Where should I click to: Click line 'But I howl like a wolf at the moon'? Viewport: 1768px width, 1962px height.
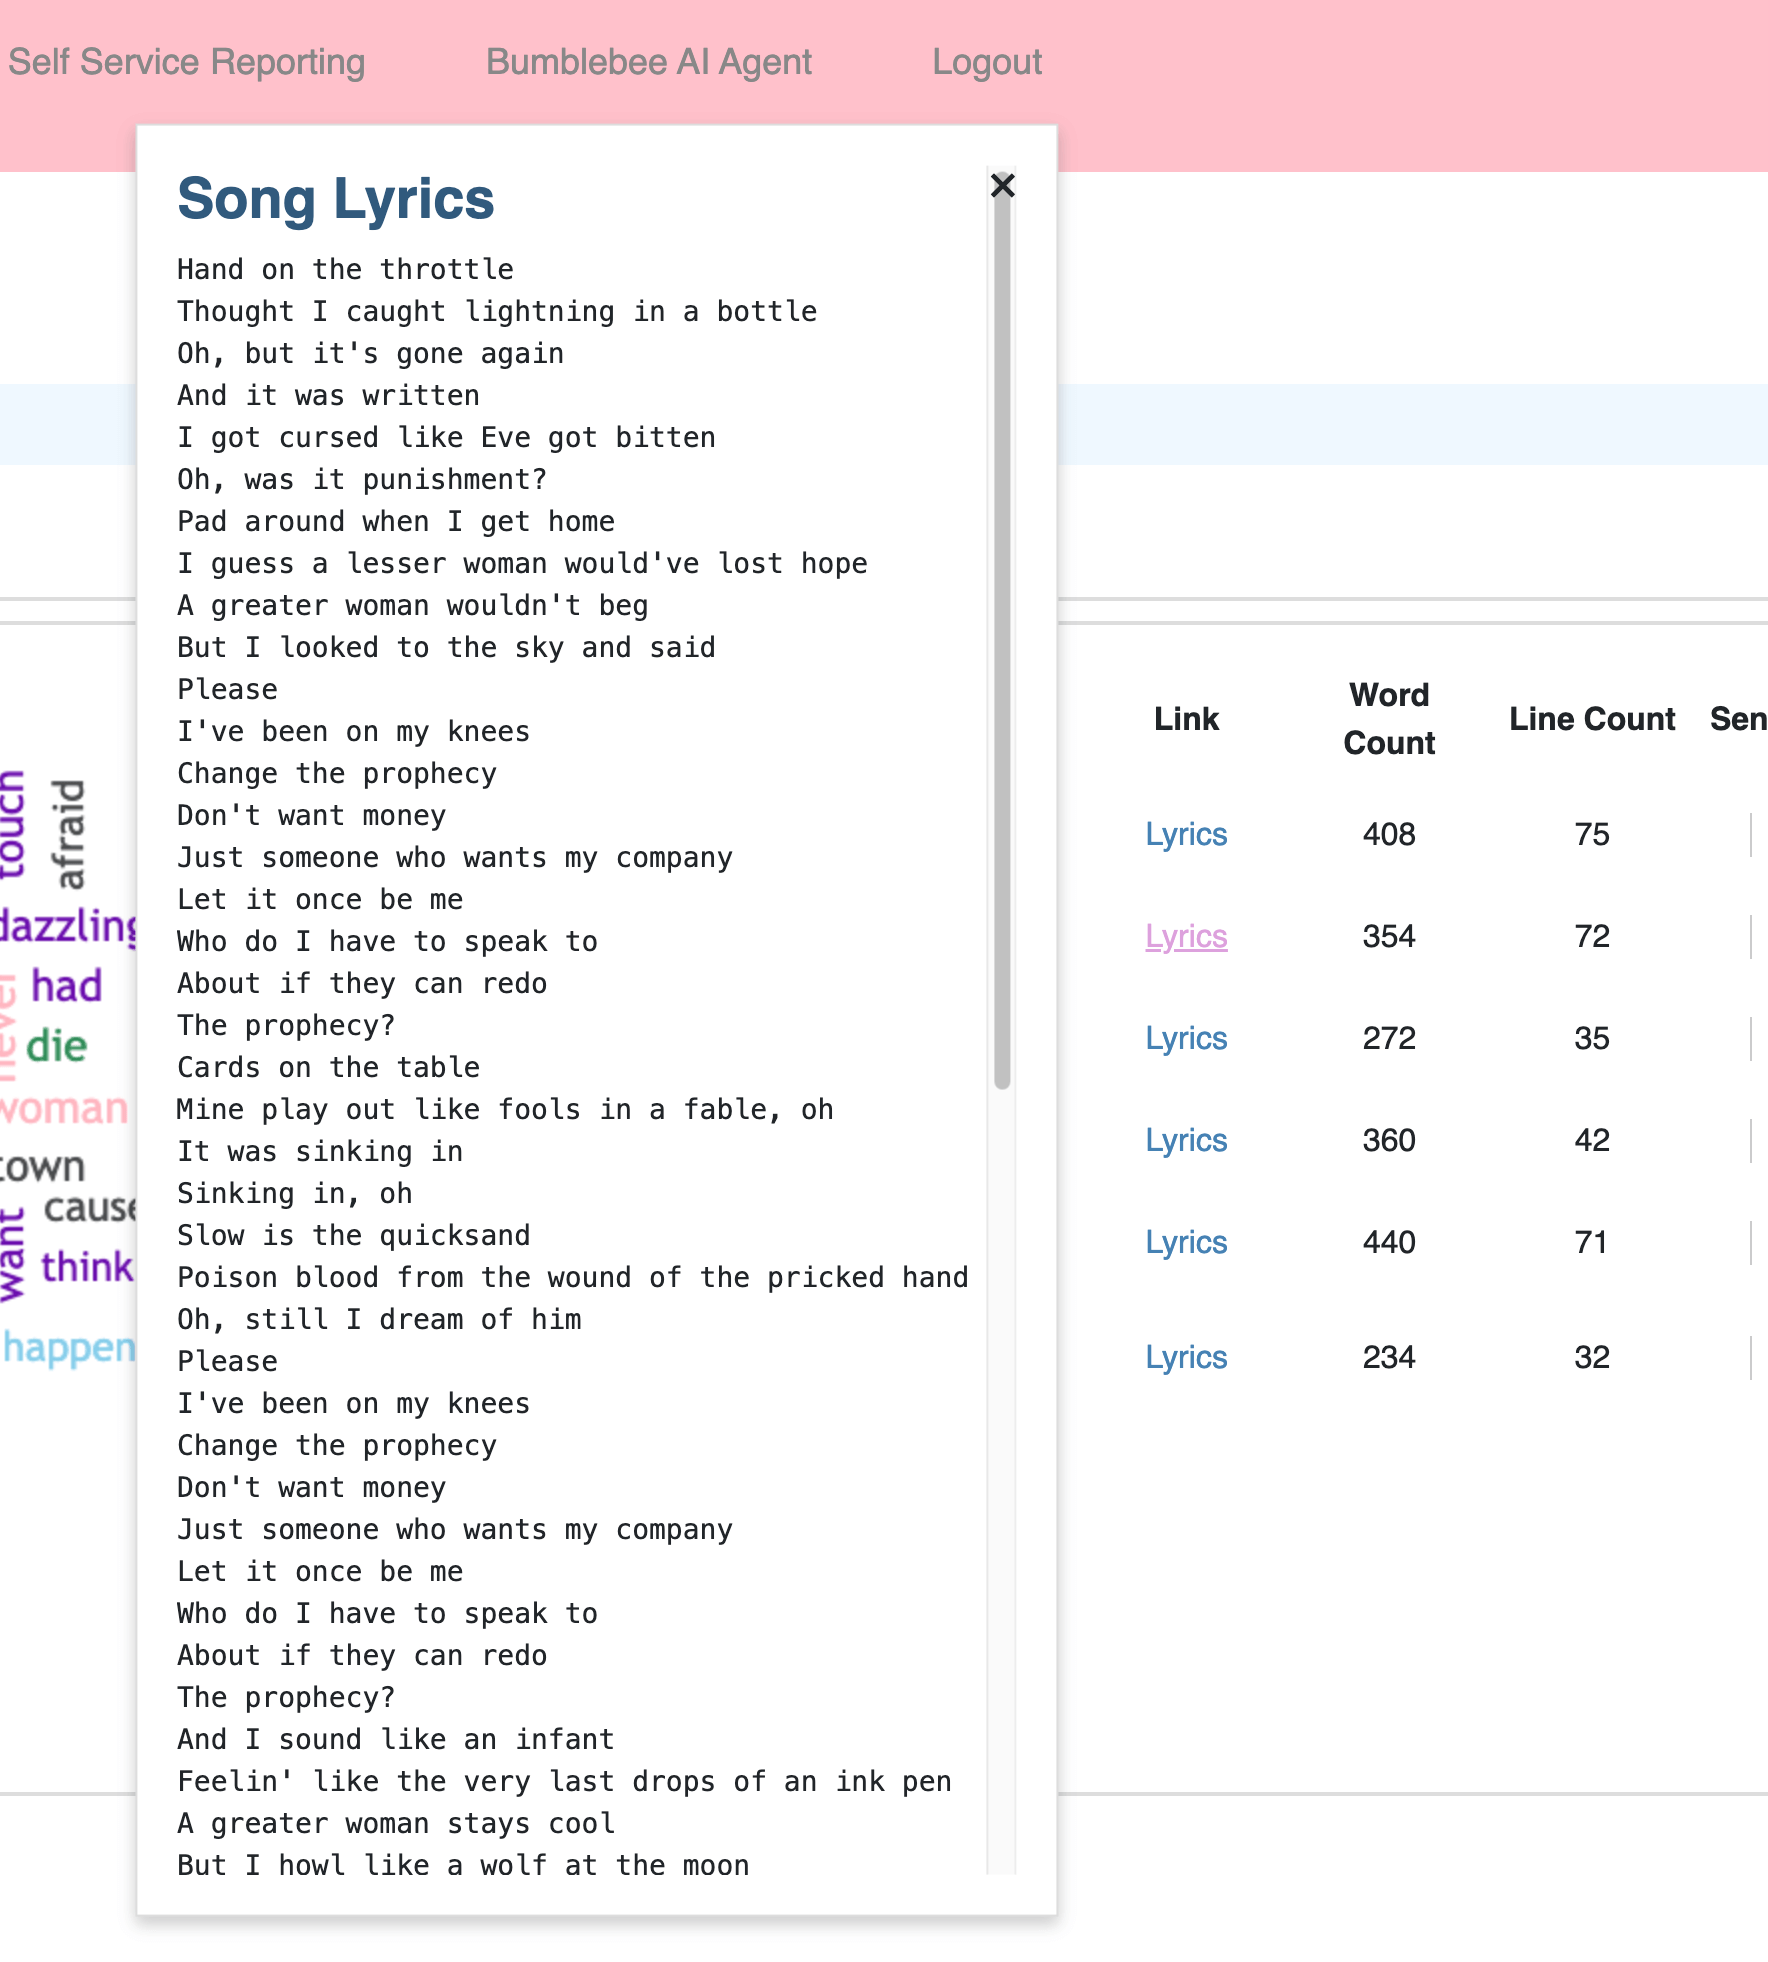tap(463, 1865)
